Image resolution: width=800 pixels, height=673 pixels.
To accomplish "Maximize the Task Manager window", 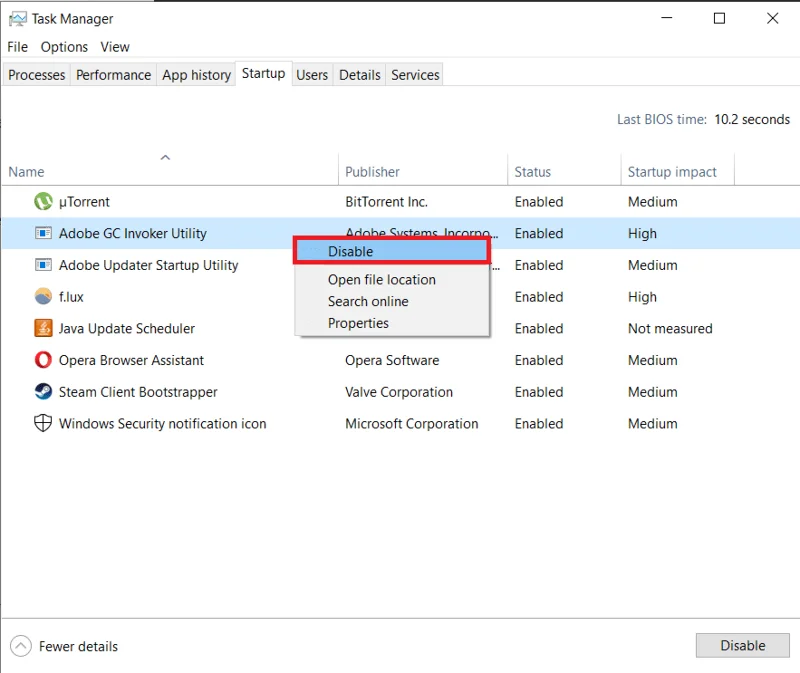I will (719, 18).
